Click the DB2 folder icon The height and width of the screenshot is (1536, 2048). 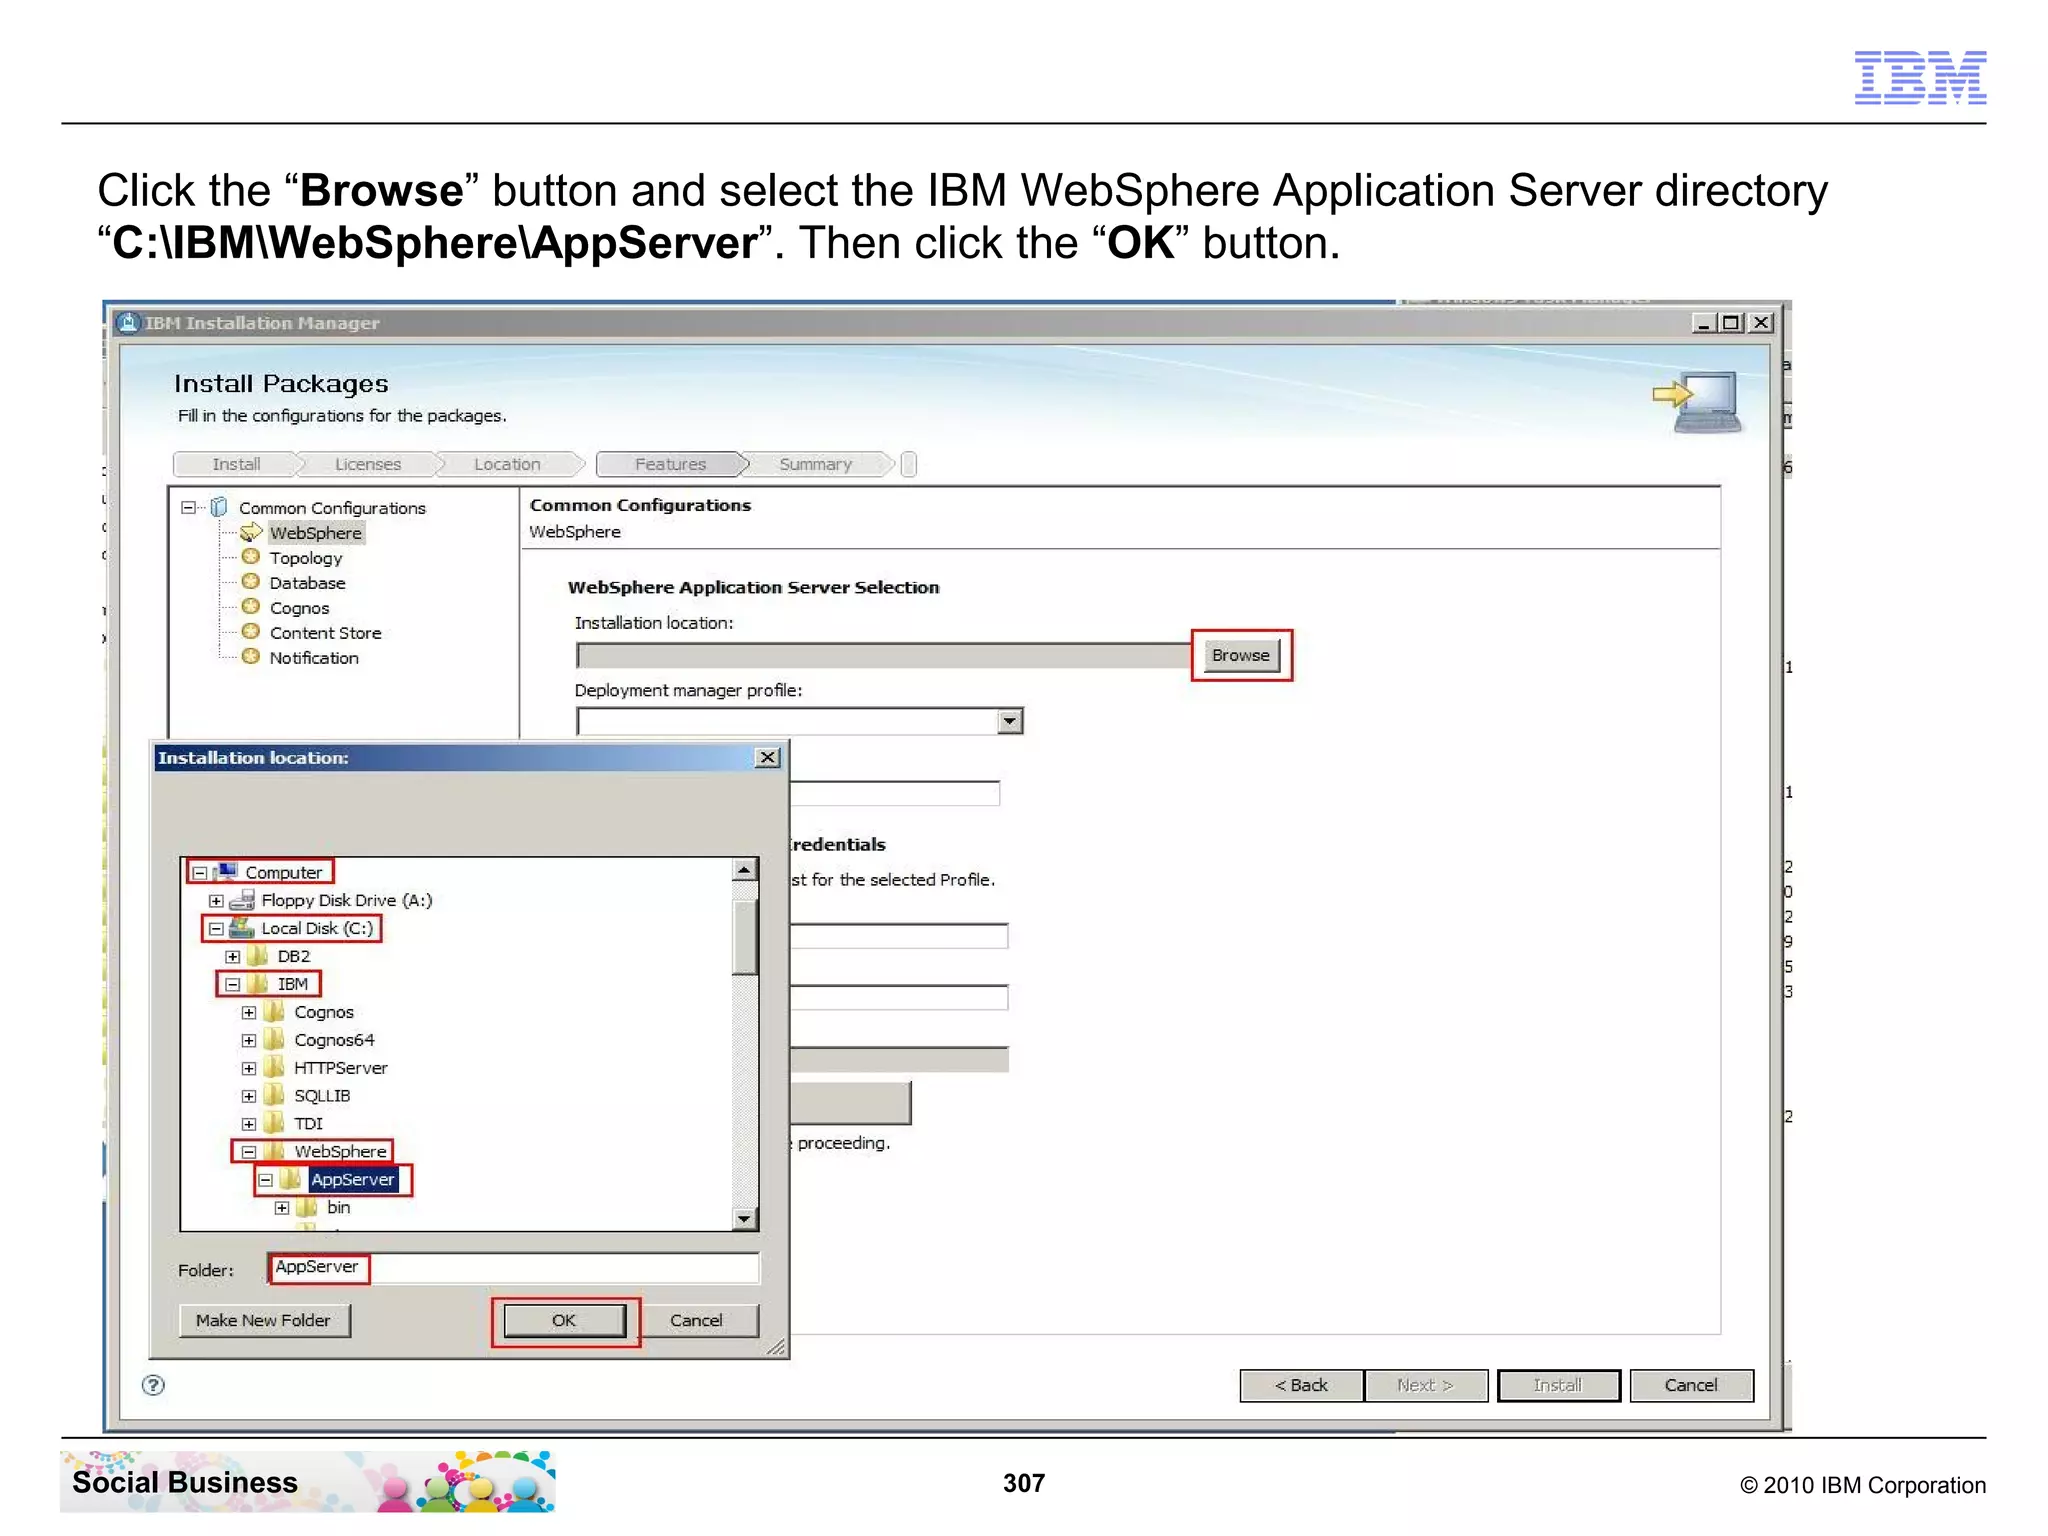pos(258,956)
